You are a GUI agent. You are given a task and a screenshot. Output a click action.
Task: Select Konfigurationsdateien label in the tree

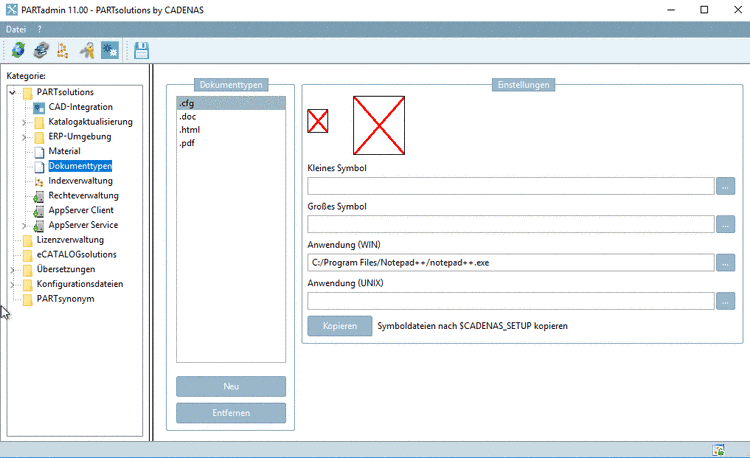pyautogui.click(x=80, y=284)
